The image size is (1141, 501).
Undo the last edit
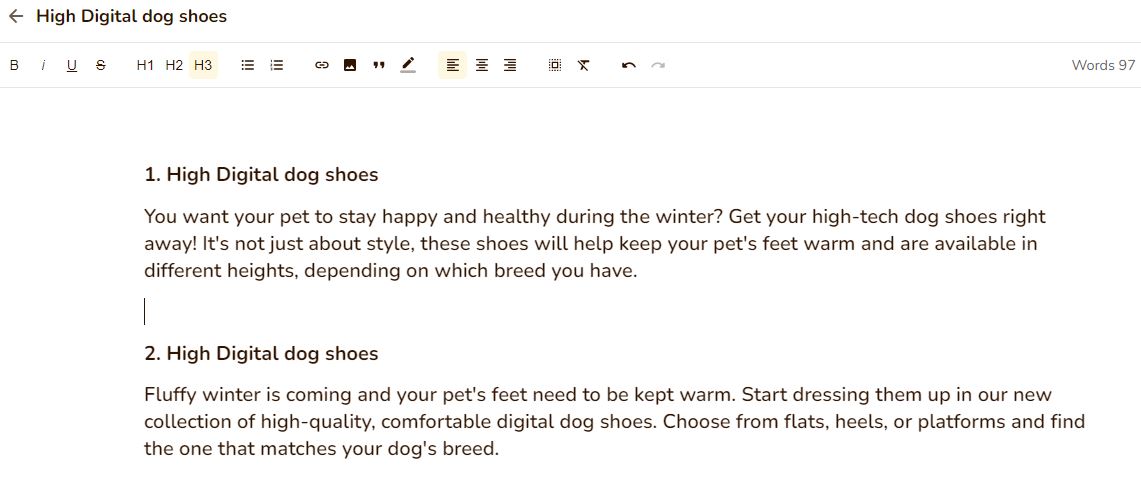click(628, 65)
